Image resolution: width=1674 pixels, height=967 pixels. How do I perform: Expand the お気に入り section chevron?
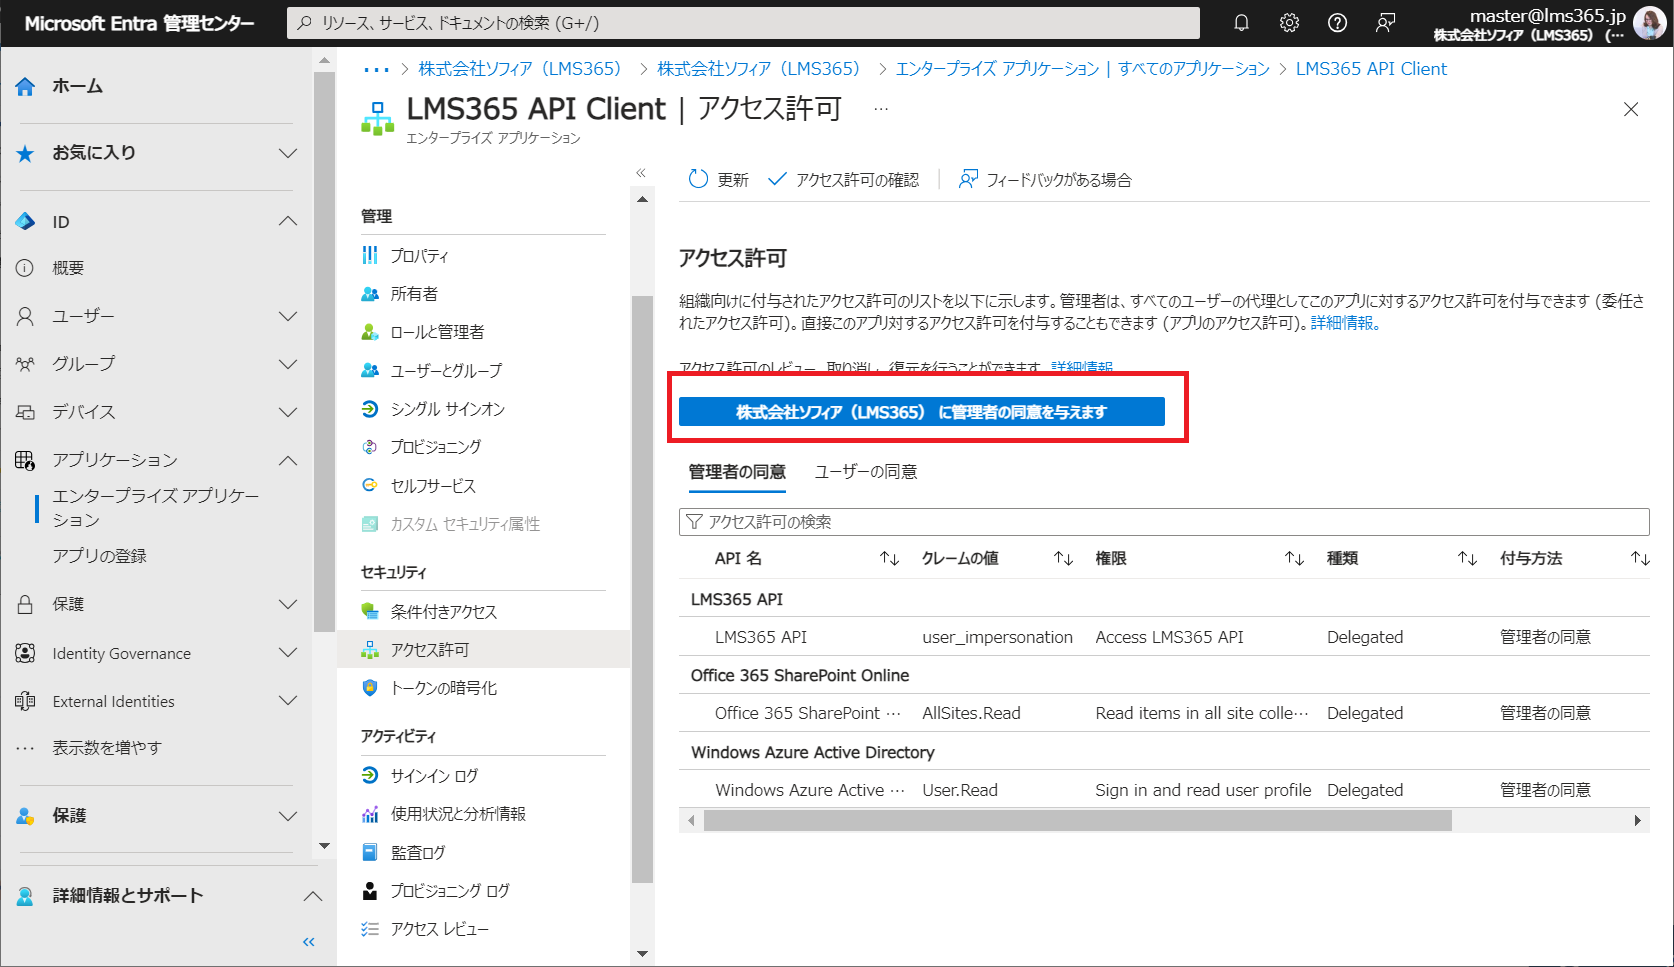pyautogui.click(x=288, y=153)
